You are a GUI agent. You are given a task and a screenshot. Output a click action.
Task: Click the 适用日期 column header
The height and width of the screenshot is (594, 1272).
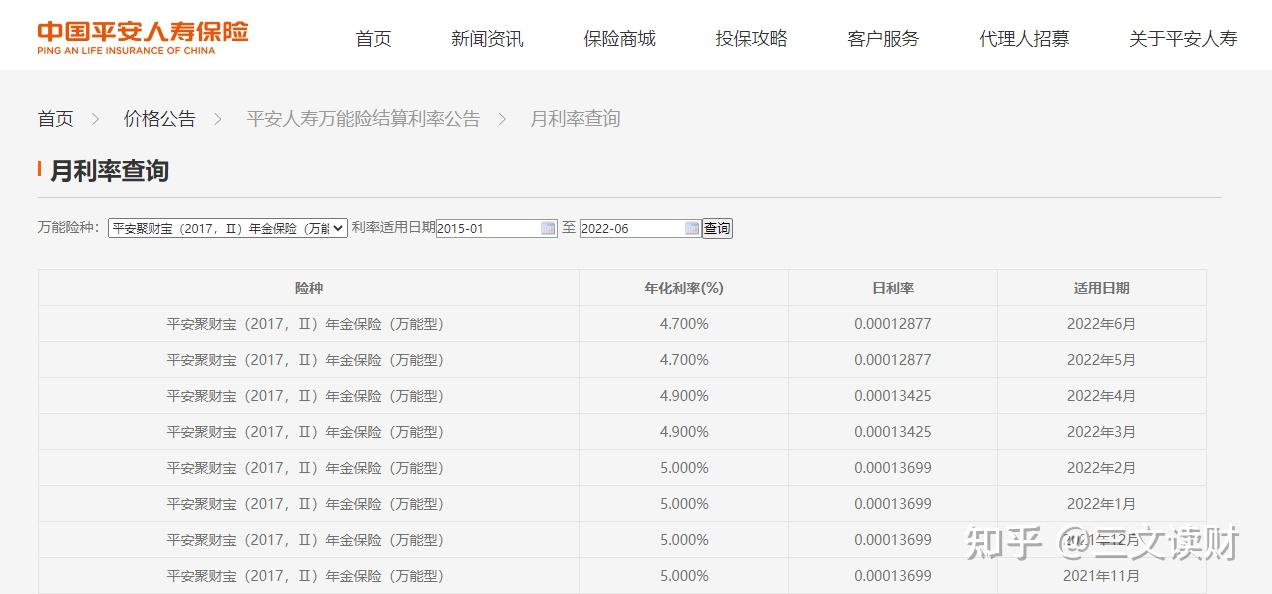1102,288
